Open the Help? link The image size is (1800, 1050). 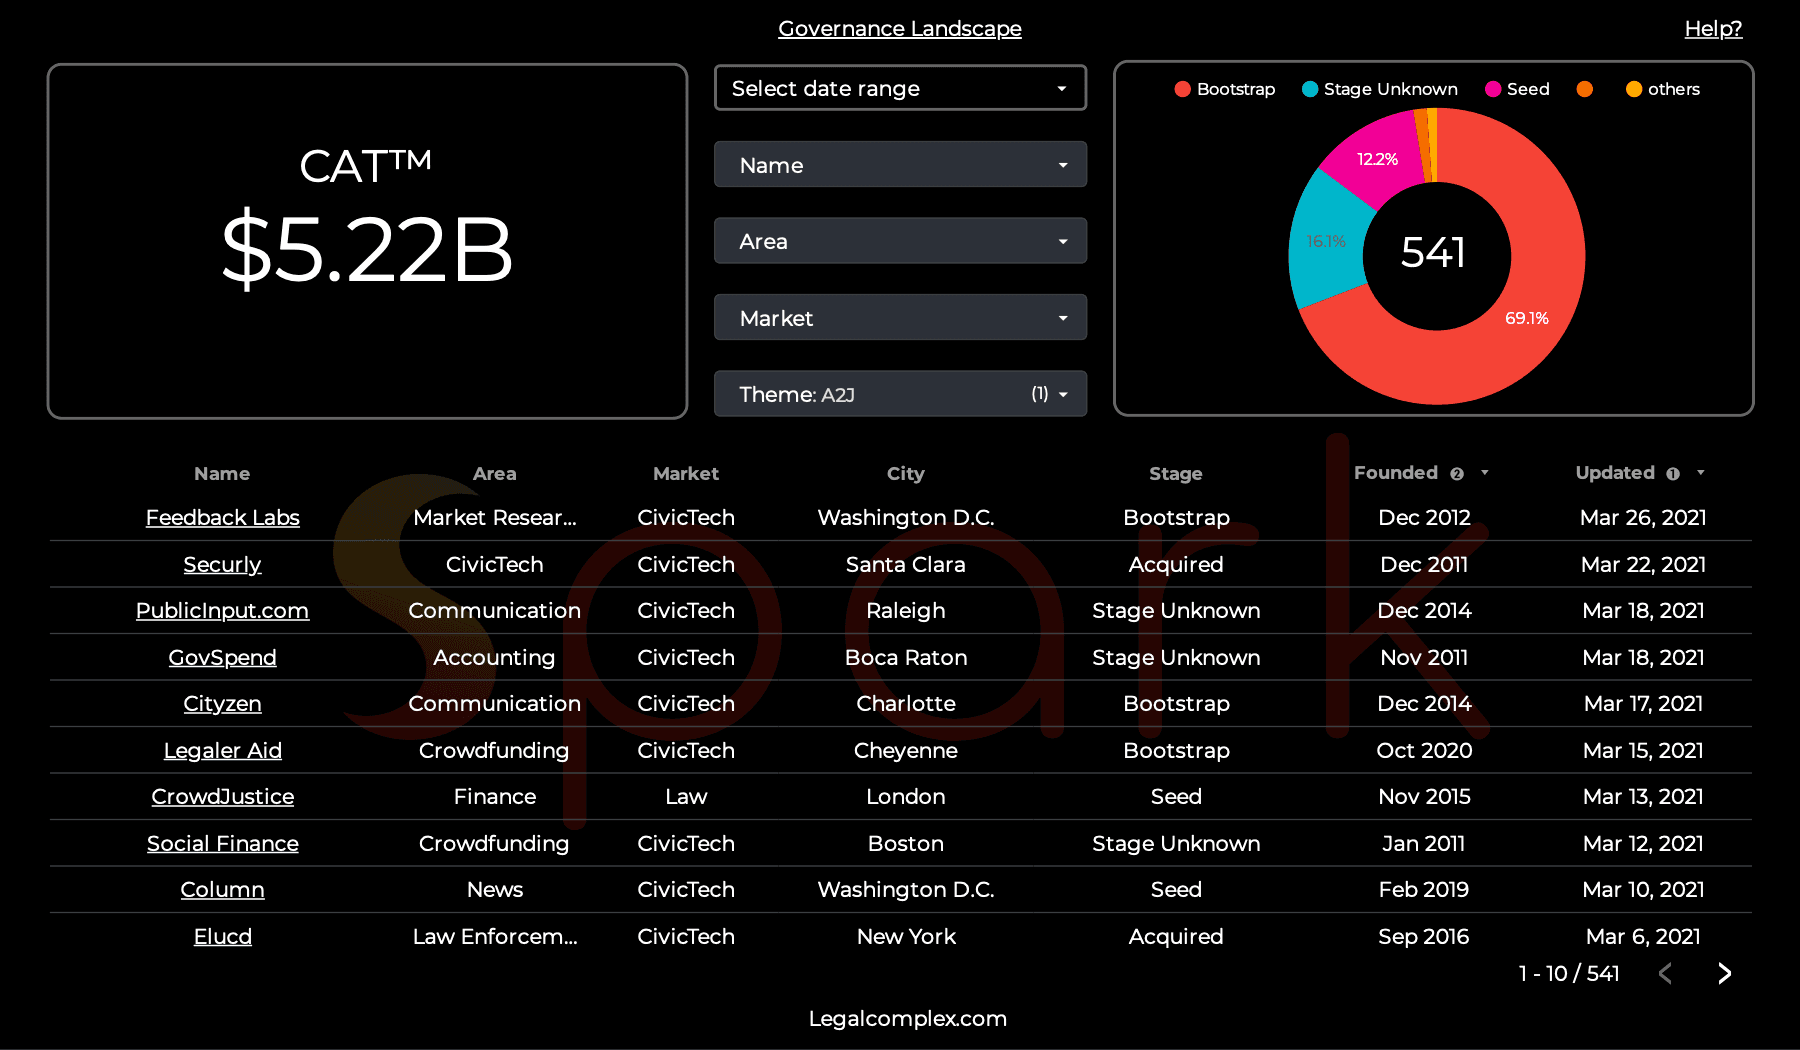(x=1713, y=29)
